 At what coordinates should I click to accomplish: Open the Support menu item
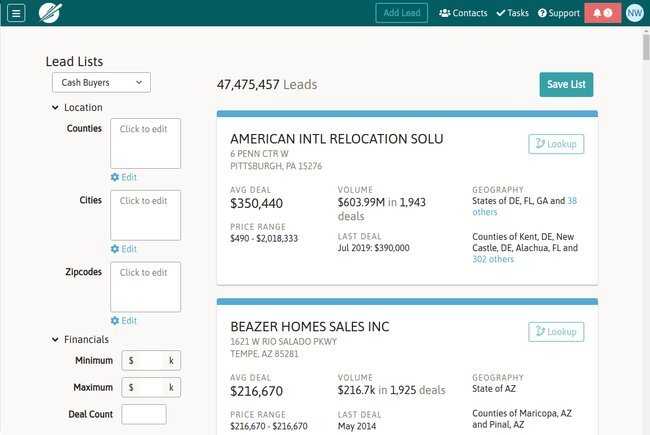(x=558, y=13)
